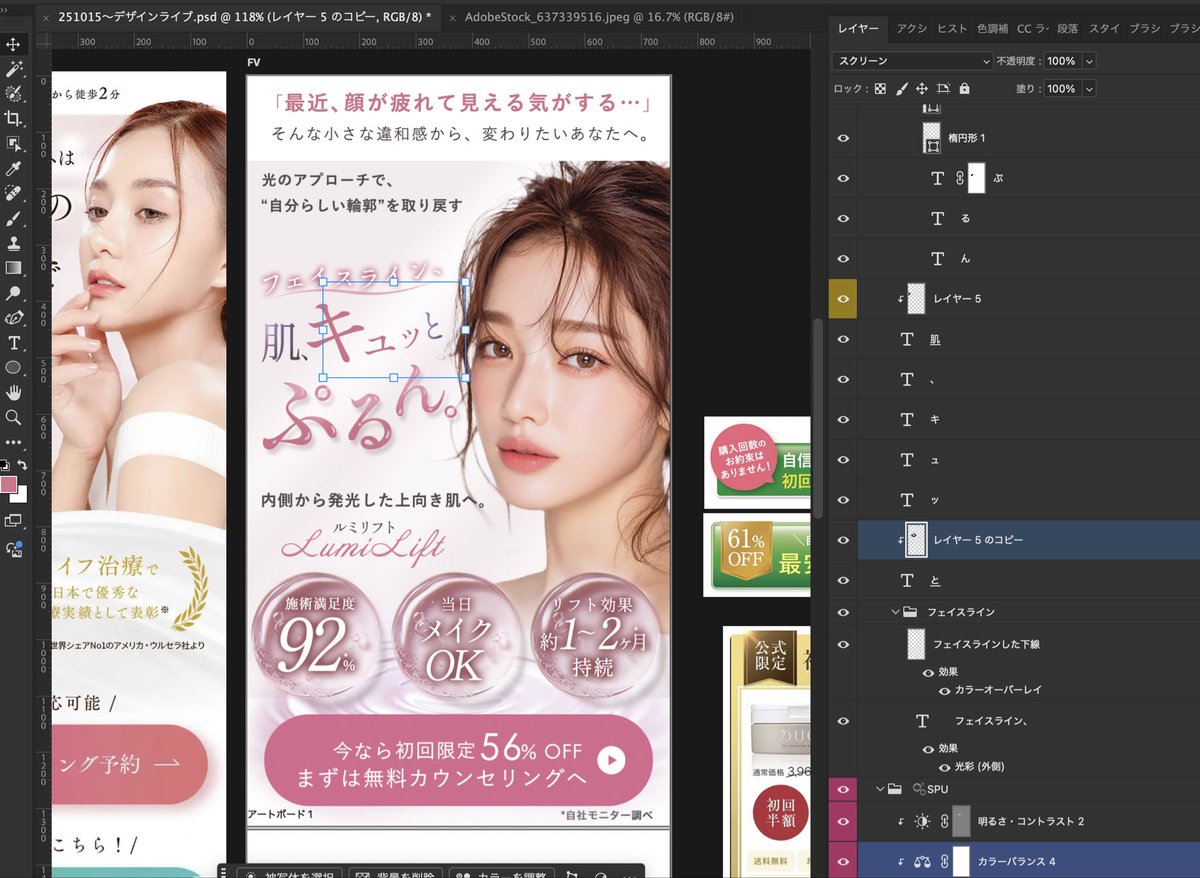This screenshot has height=878, width=1200.
Task: Click the white background color swatch
Action: tap(20, 495)
